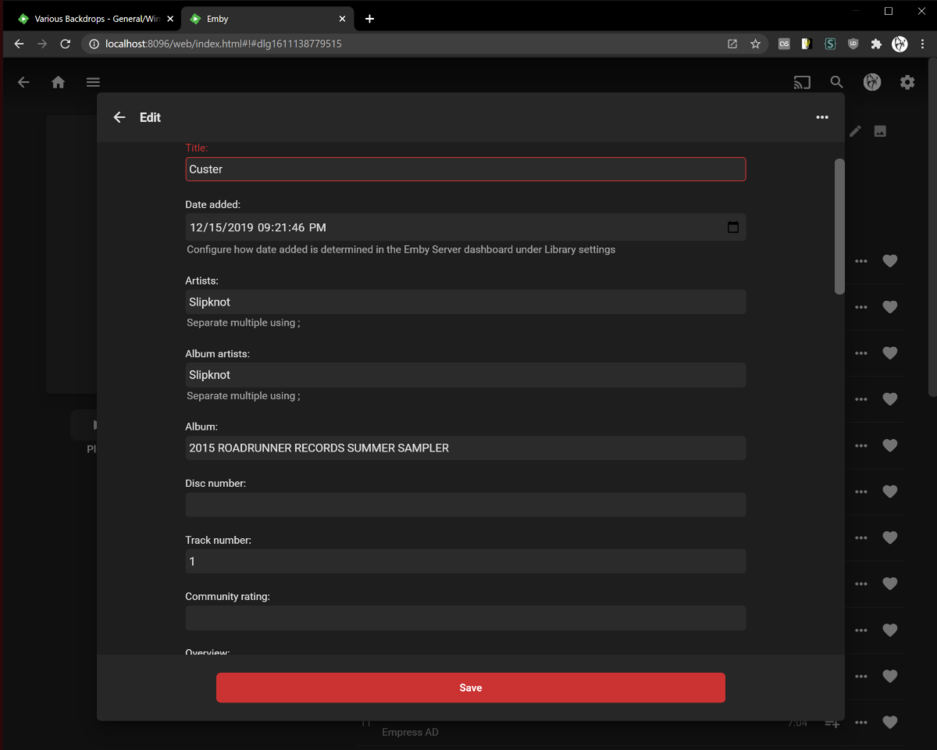Open the Emby user profile avatar

coord(871,82)
